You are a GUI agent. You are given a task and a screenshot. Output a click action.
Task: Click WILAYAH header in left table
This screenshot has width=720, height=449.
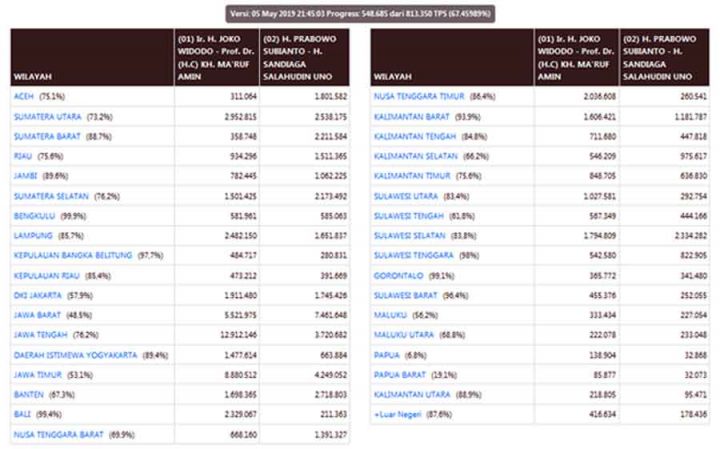pos(34,77)
